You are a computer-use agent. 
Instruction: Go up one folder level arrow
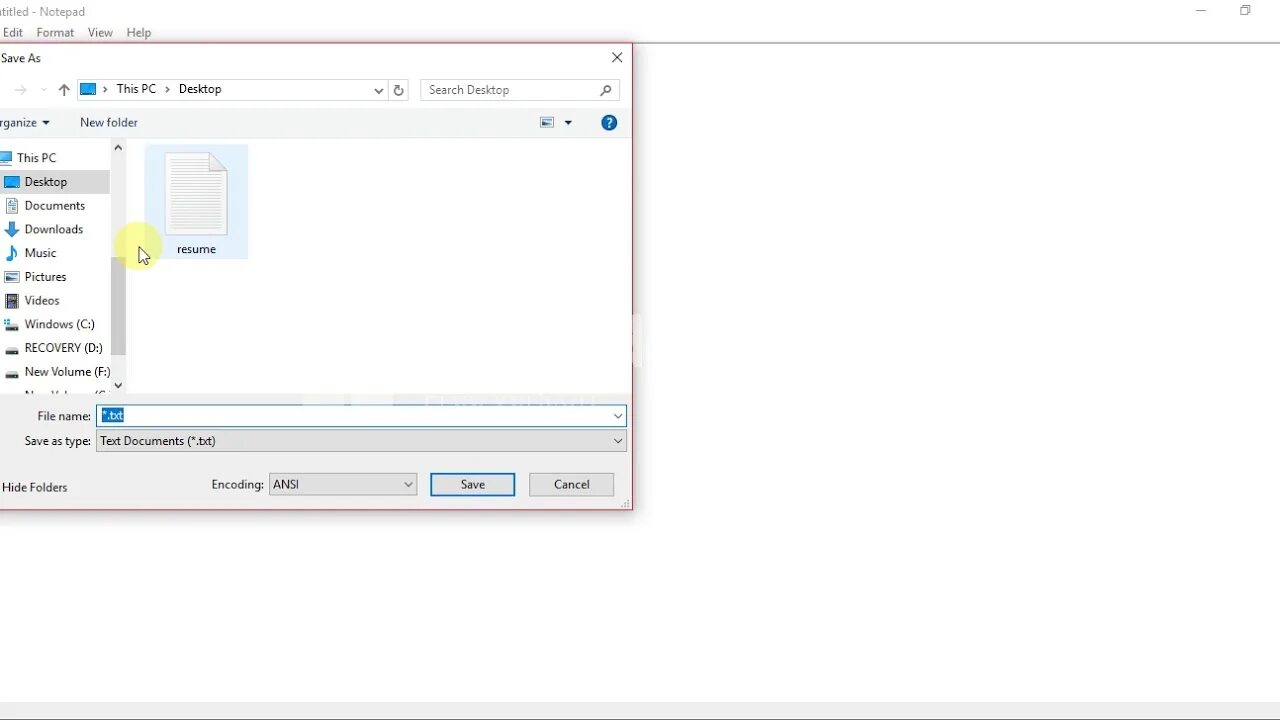tap(64, 90)
